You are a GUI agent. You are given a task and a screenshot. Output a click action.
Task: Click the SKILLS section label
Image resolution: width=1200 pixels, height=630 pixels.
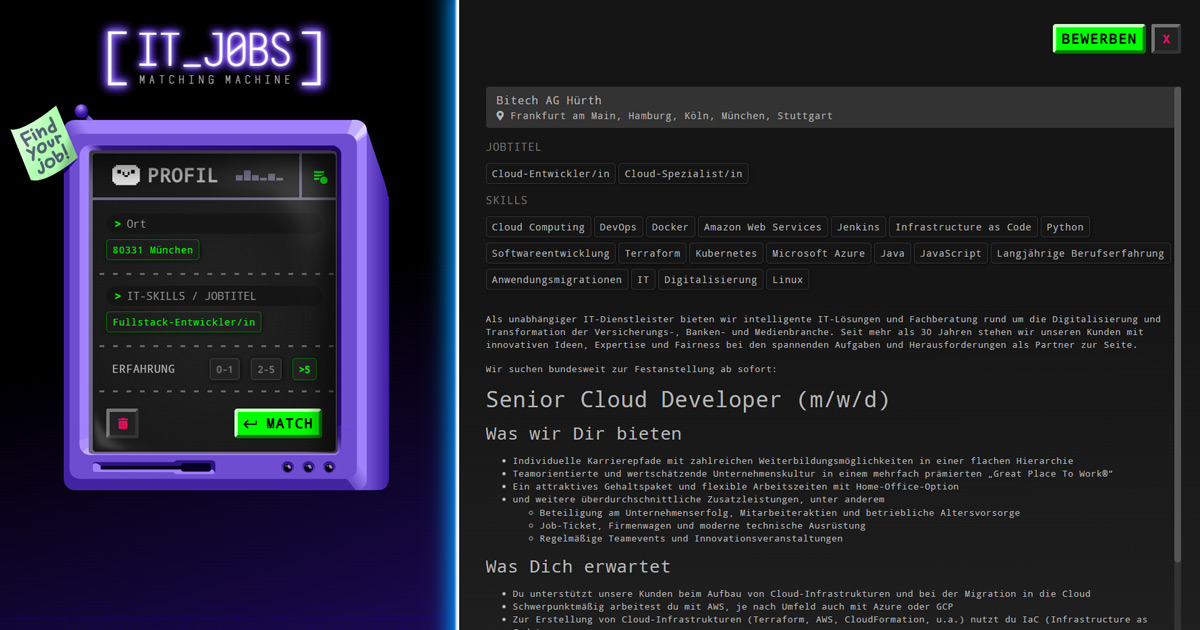tap(507, 200)
